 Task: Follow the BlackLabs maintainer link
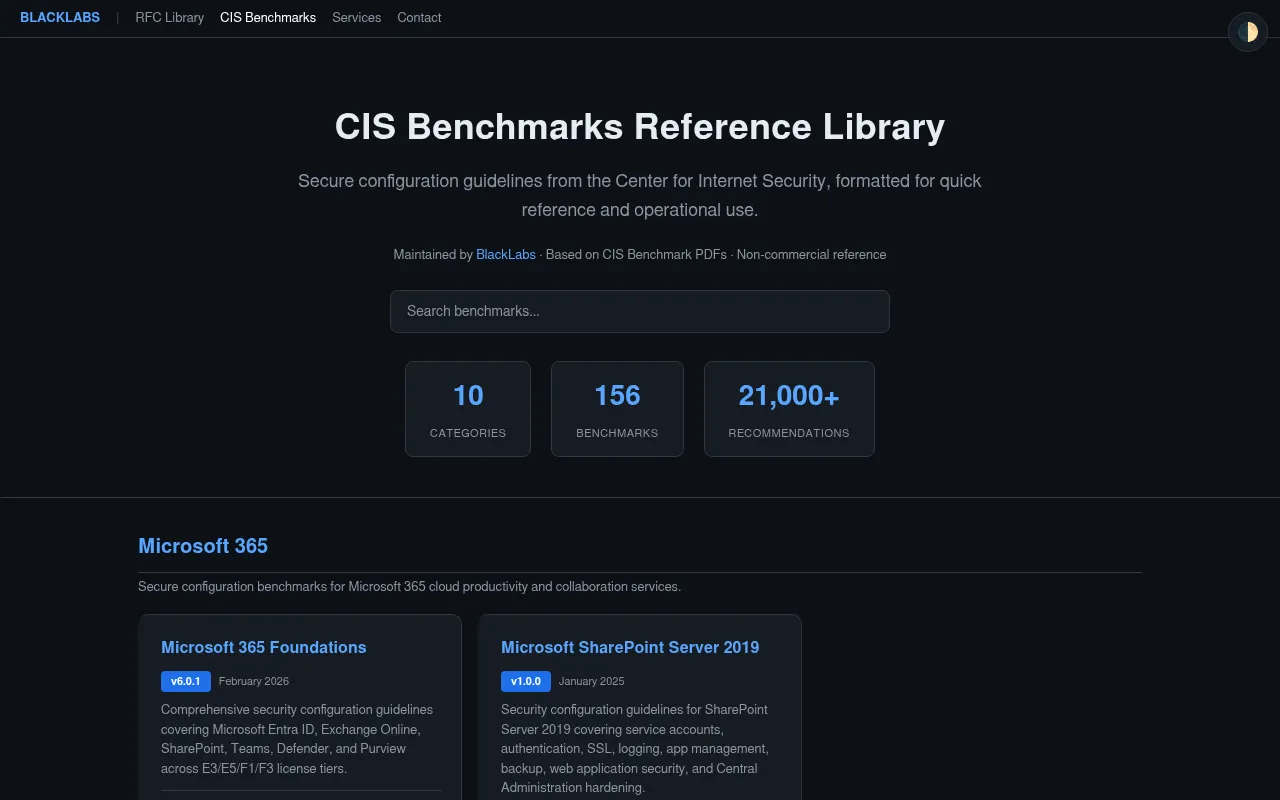pyautogui.click(x=506, y=255)
